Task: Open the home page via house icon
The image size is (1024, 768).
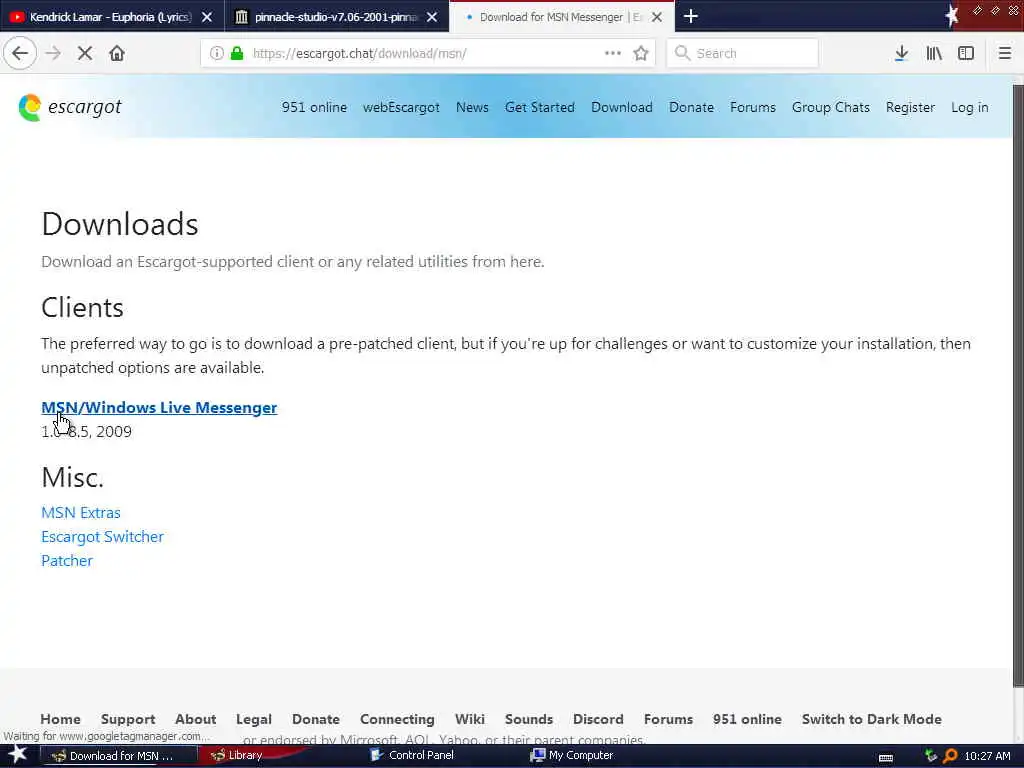Action: tap(117, 53)
